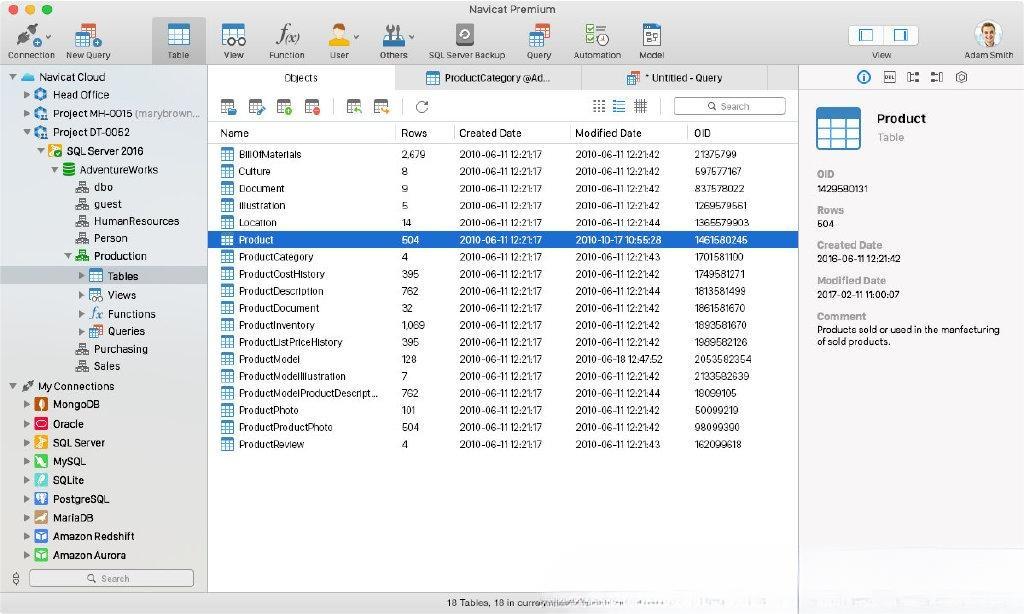Click the Open Table icon

coord(228,106)
